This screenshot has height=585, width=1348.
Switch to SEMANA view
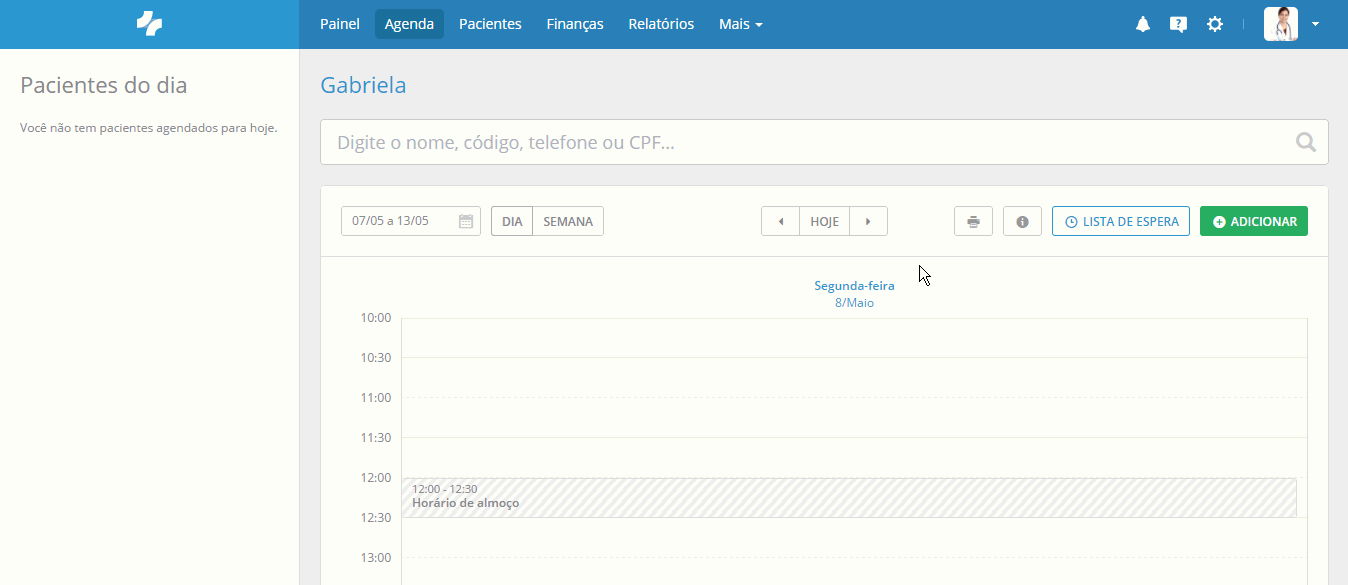point(567,220)
